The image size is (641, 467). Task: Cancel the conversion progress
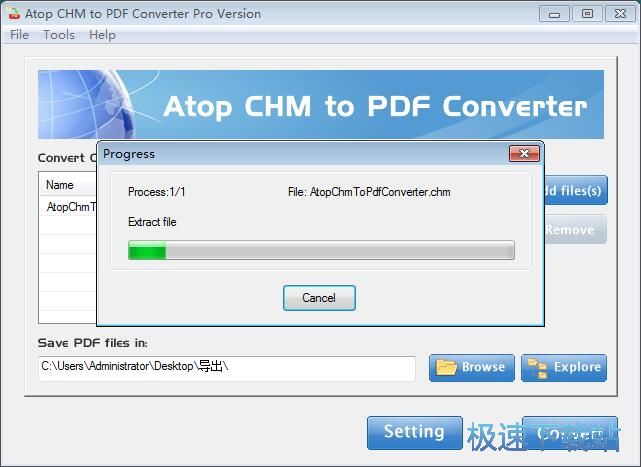click(319, 298)
